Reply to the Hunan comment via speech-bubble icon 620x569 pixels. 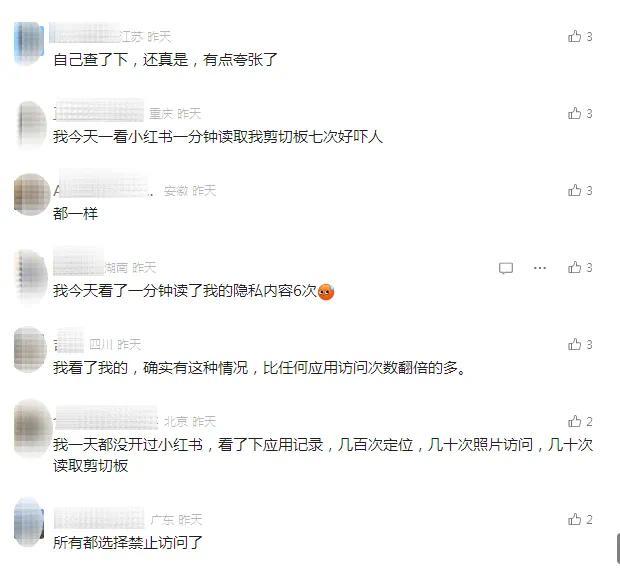pyautogui.click(x=506, y=268)
